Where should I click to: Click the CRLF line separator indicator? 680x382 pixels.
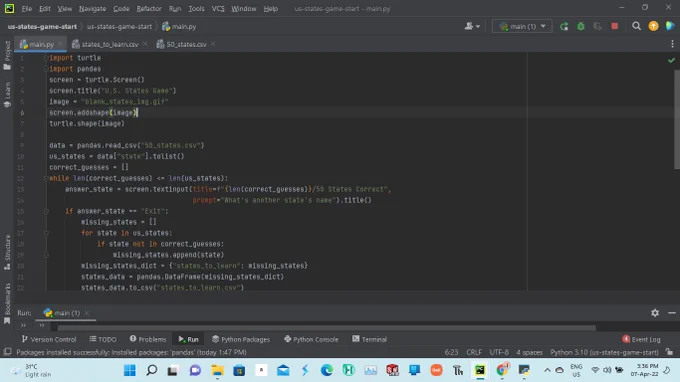pos(474,352)
